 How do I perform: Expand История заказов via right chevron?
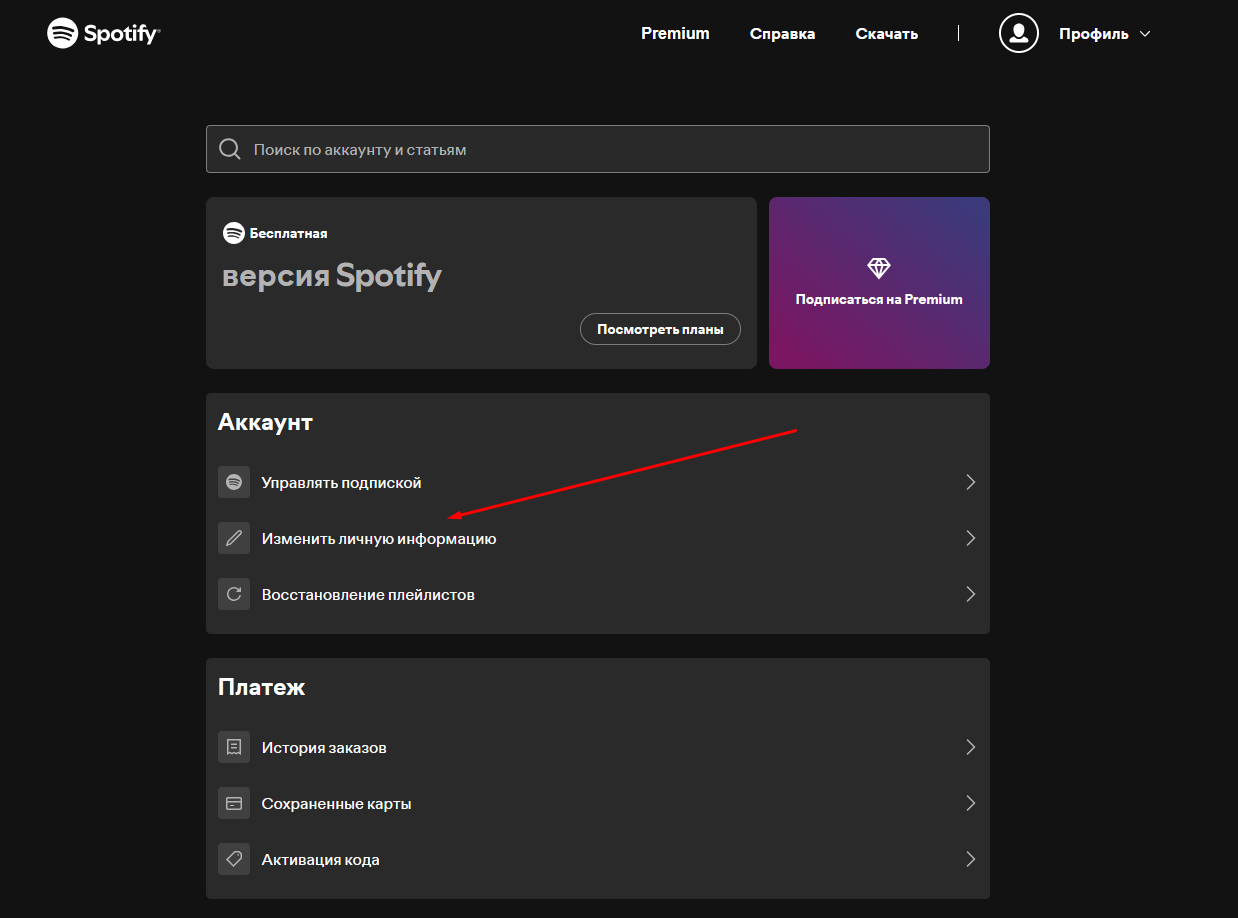pyautogui.click(x=969, y=747)
